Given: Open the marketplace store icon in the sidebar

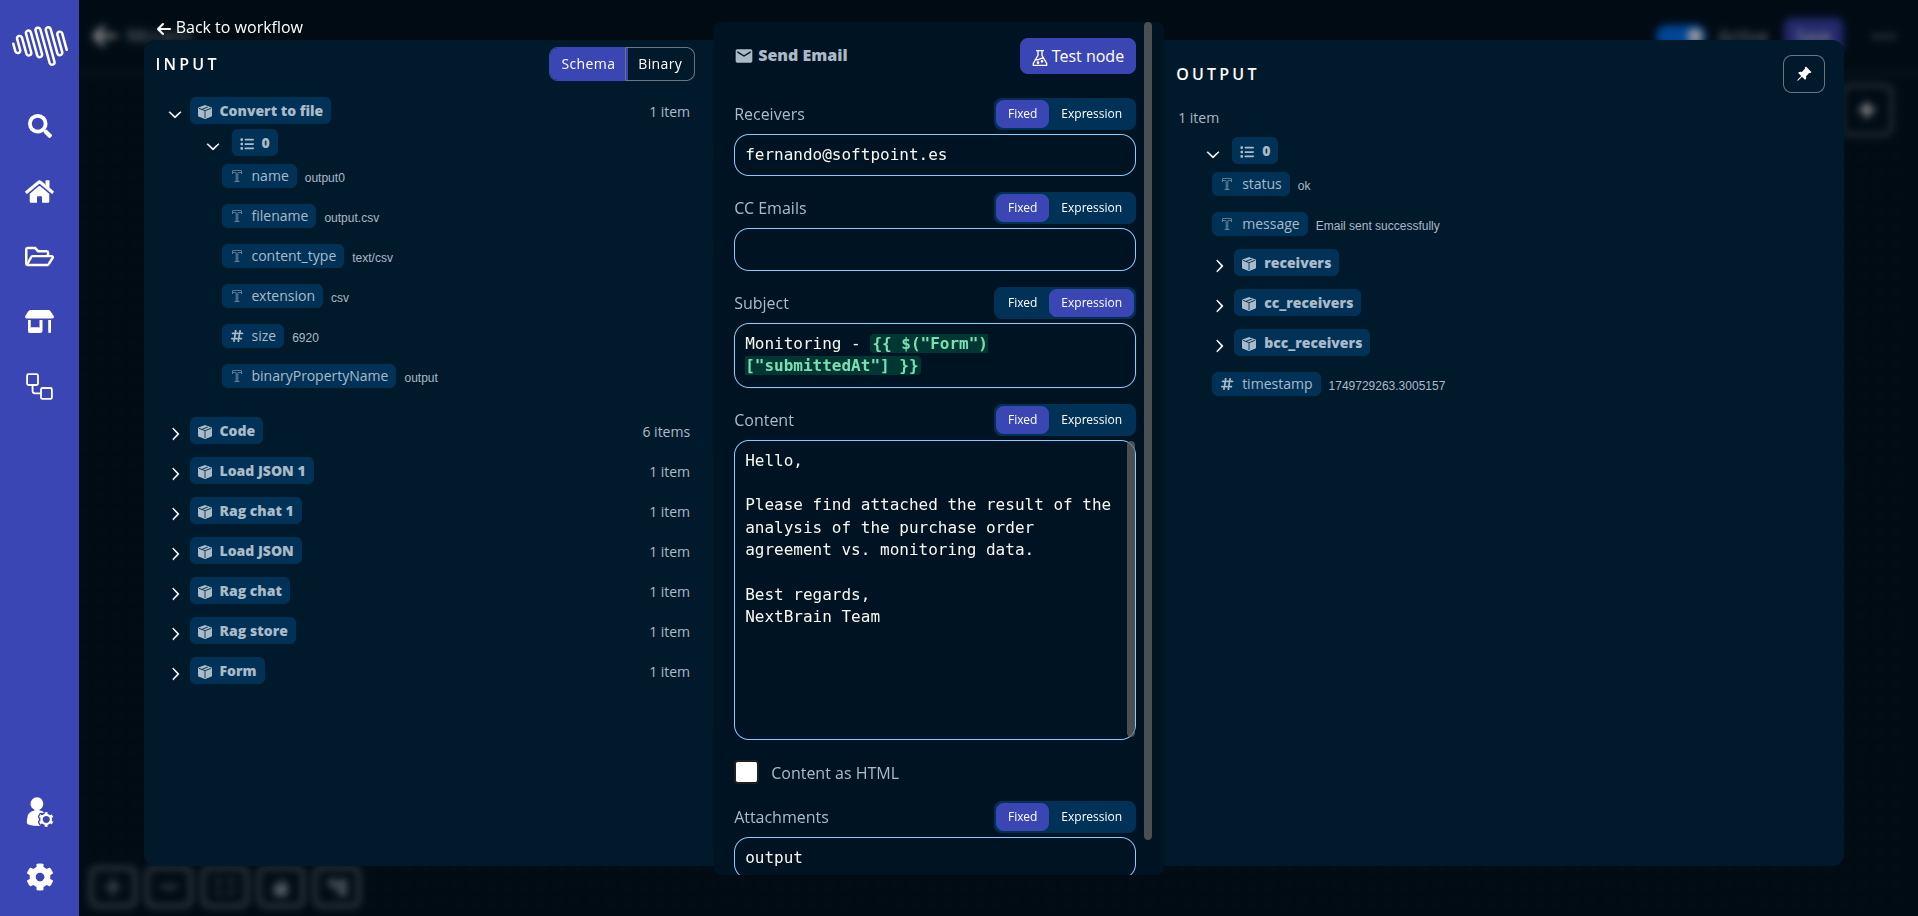Looking at the screenshot, I should 39,322.
